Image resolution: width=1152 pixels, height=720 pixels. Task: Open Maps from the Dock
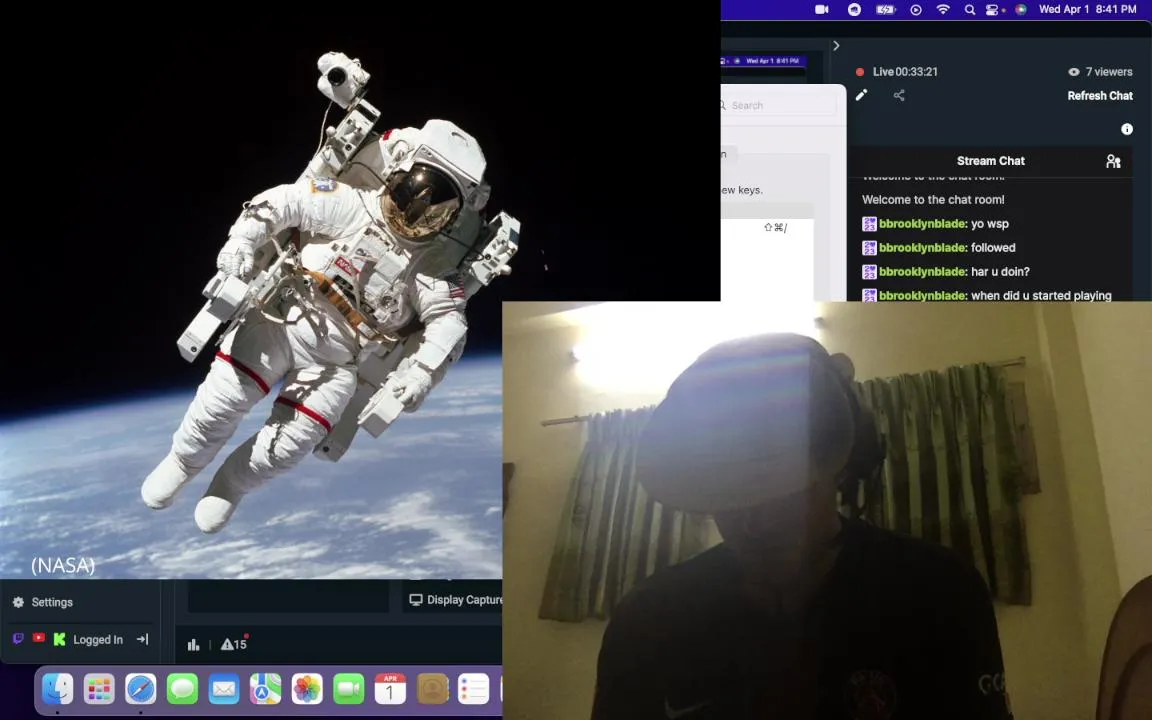pos(265,689)
